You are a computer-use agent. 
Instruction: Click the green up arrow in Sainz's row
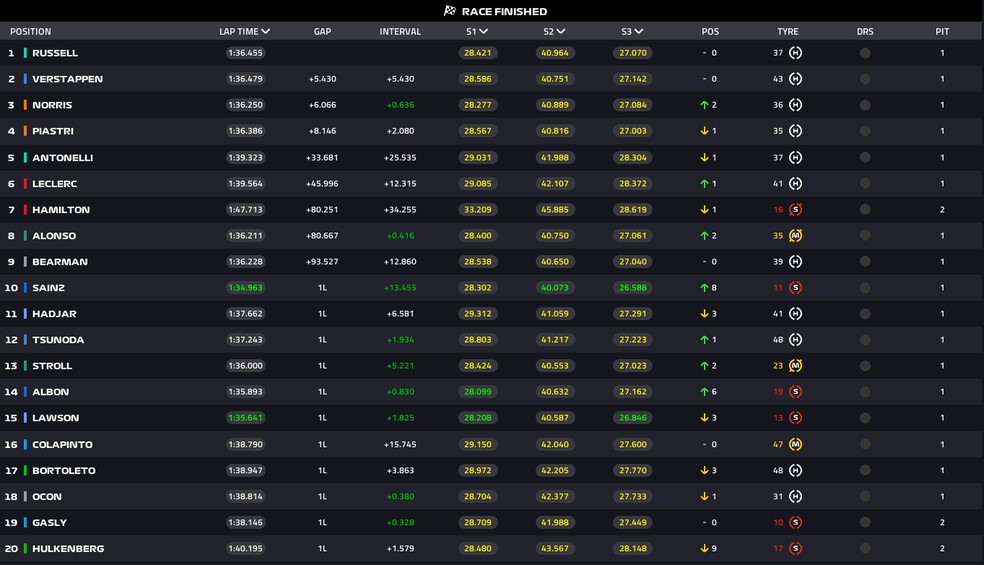[x=705, y=288]
